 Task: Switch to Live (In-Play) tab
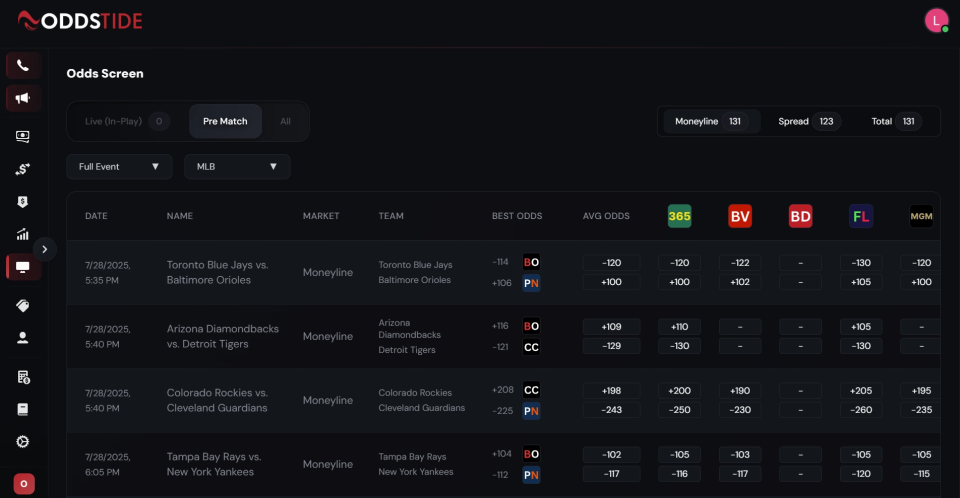[x=127, y=121]
